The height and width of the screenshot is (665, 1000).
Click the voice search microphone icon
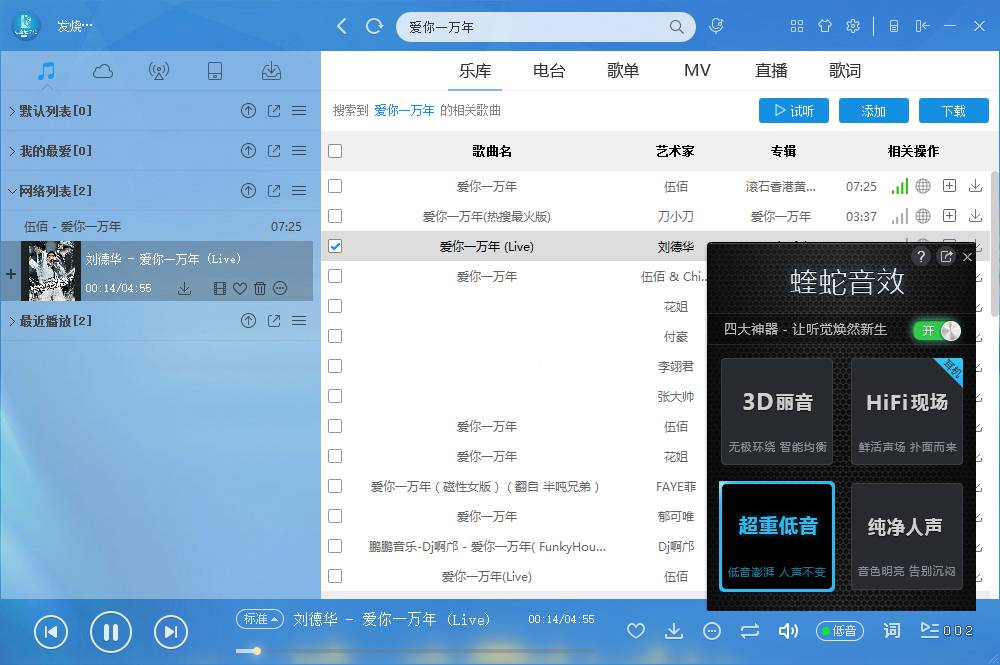[x=716, y=27]
